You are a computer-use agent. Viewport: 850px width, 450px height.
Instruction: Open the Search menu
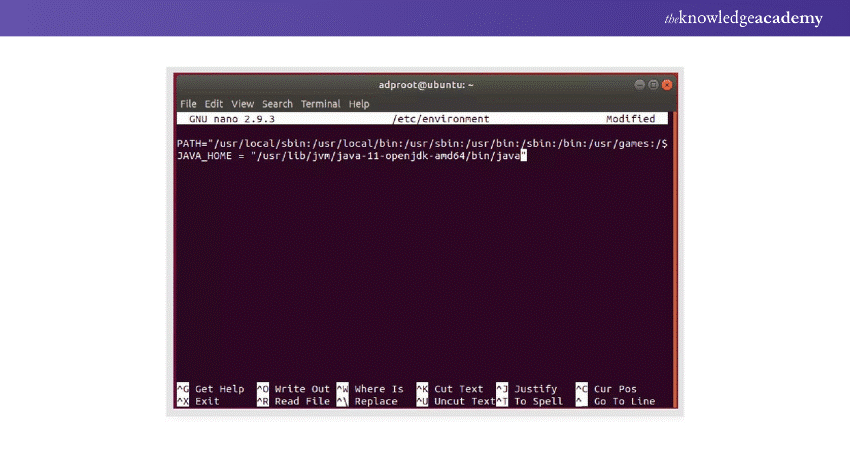277,104
